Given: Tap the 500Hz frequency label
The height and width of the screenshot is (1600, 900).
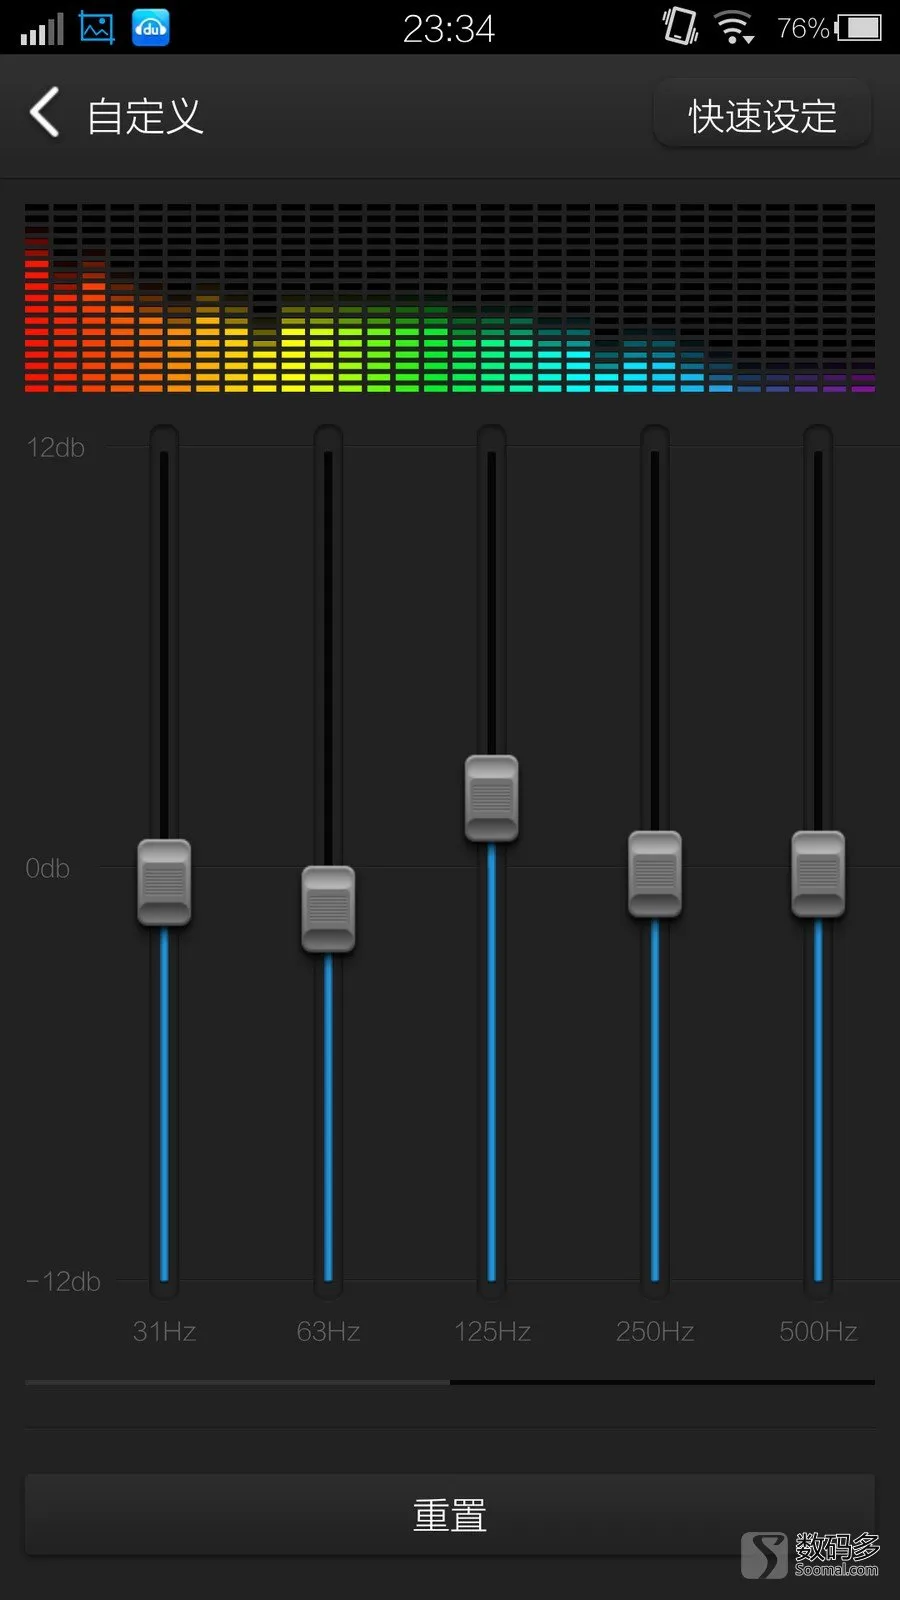Looking at the screenshot, I should click(818, 1332).
